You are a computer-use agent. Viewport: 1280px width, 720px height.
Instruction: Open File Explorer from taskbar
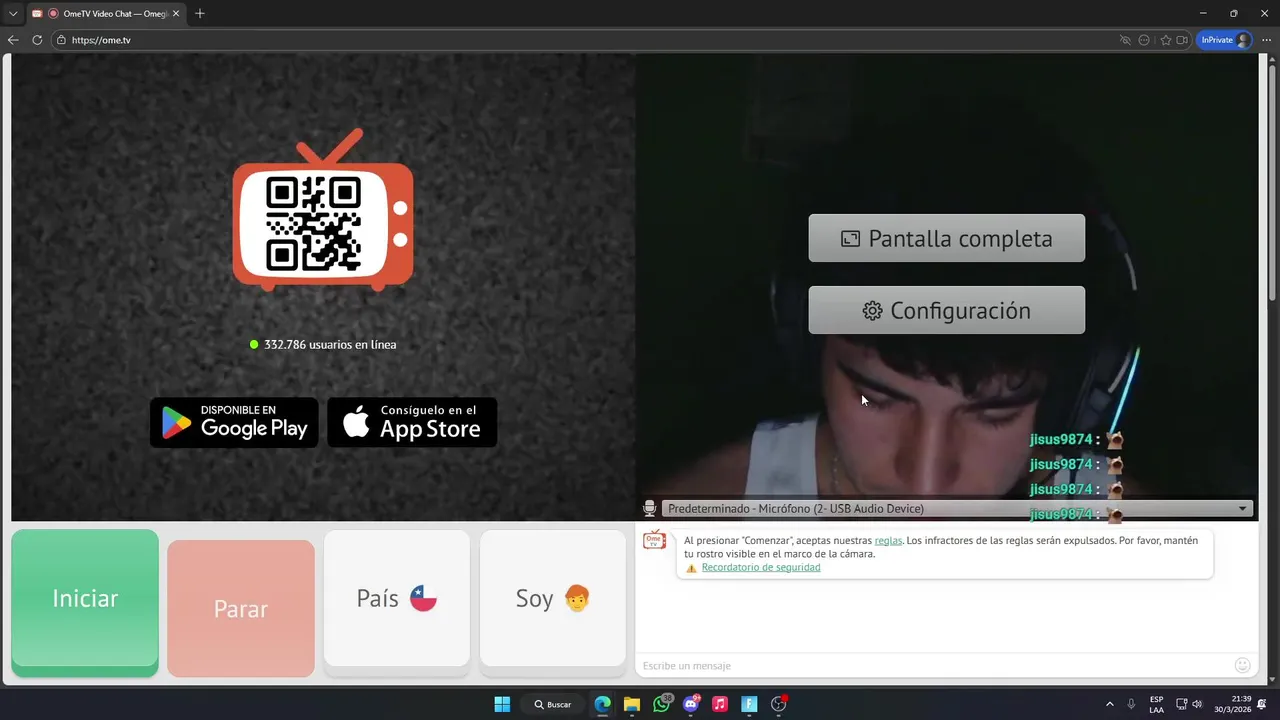[x=632, y=704]
